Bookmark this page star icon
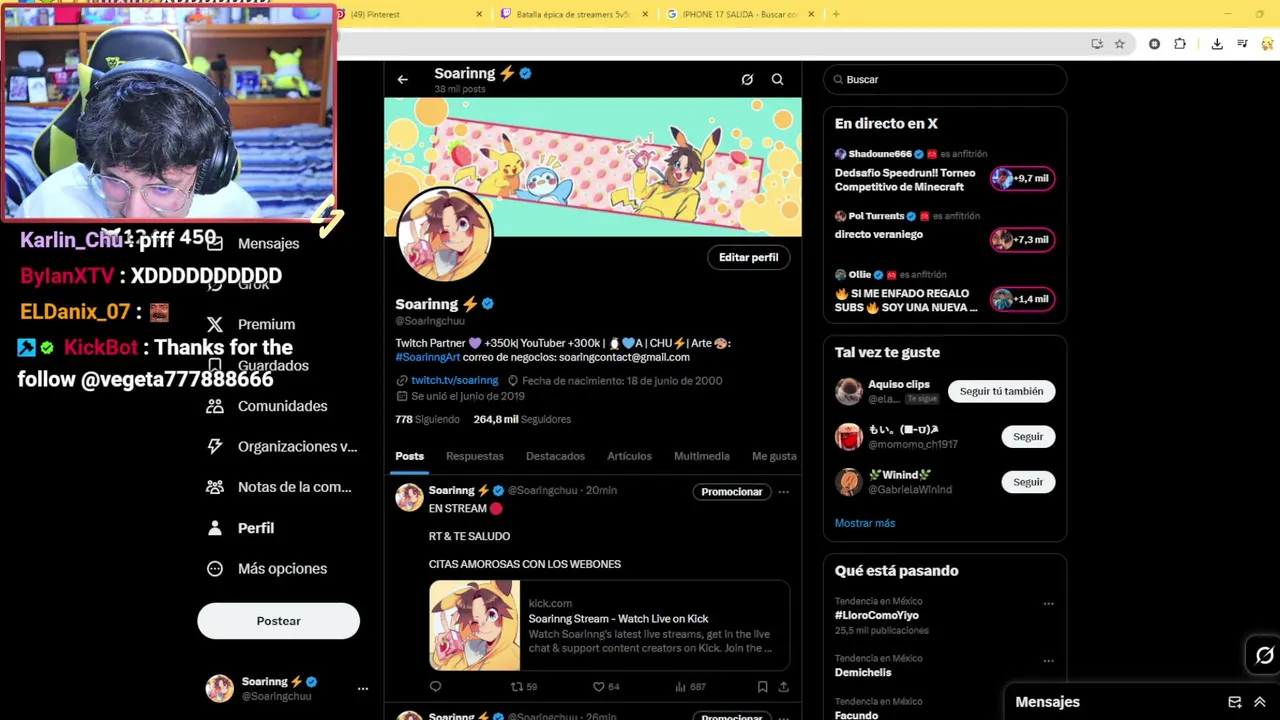Image resolution: width=1280 pixels, height=720 pixels. point(1120,44)
